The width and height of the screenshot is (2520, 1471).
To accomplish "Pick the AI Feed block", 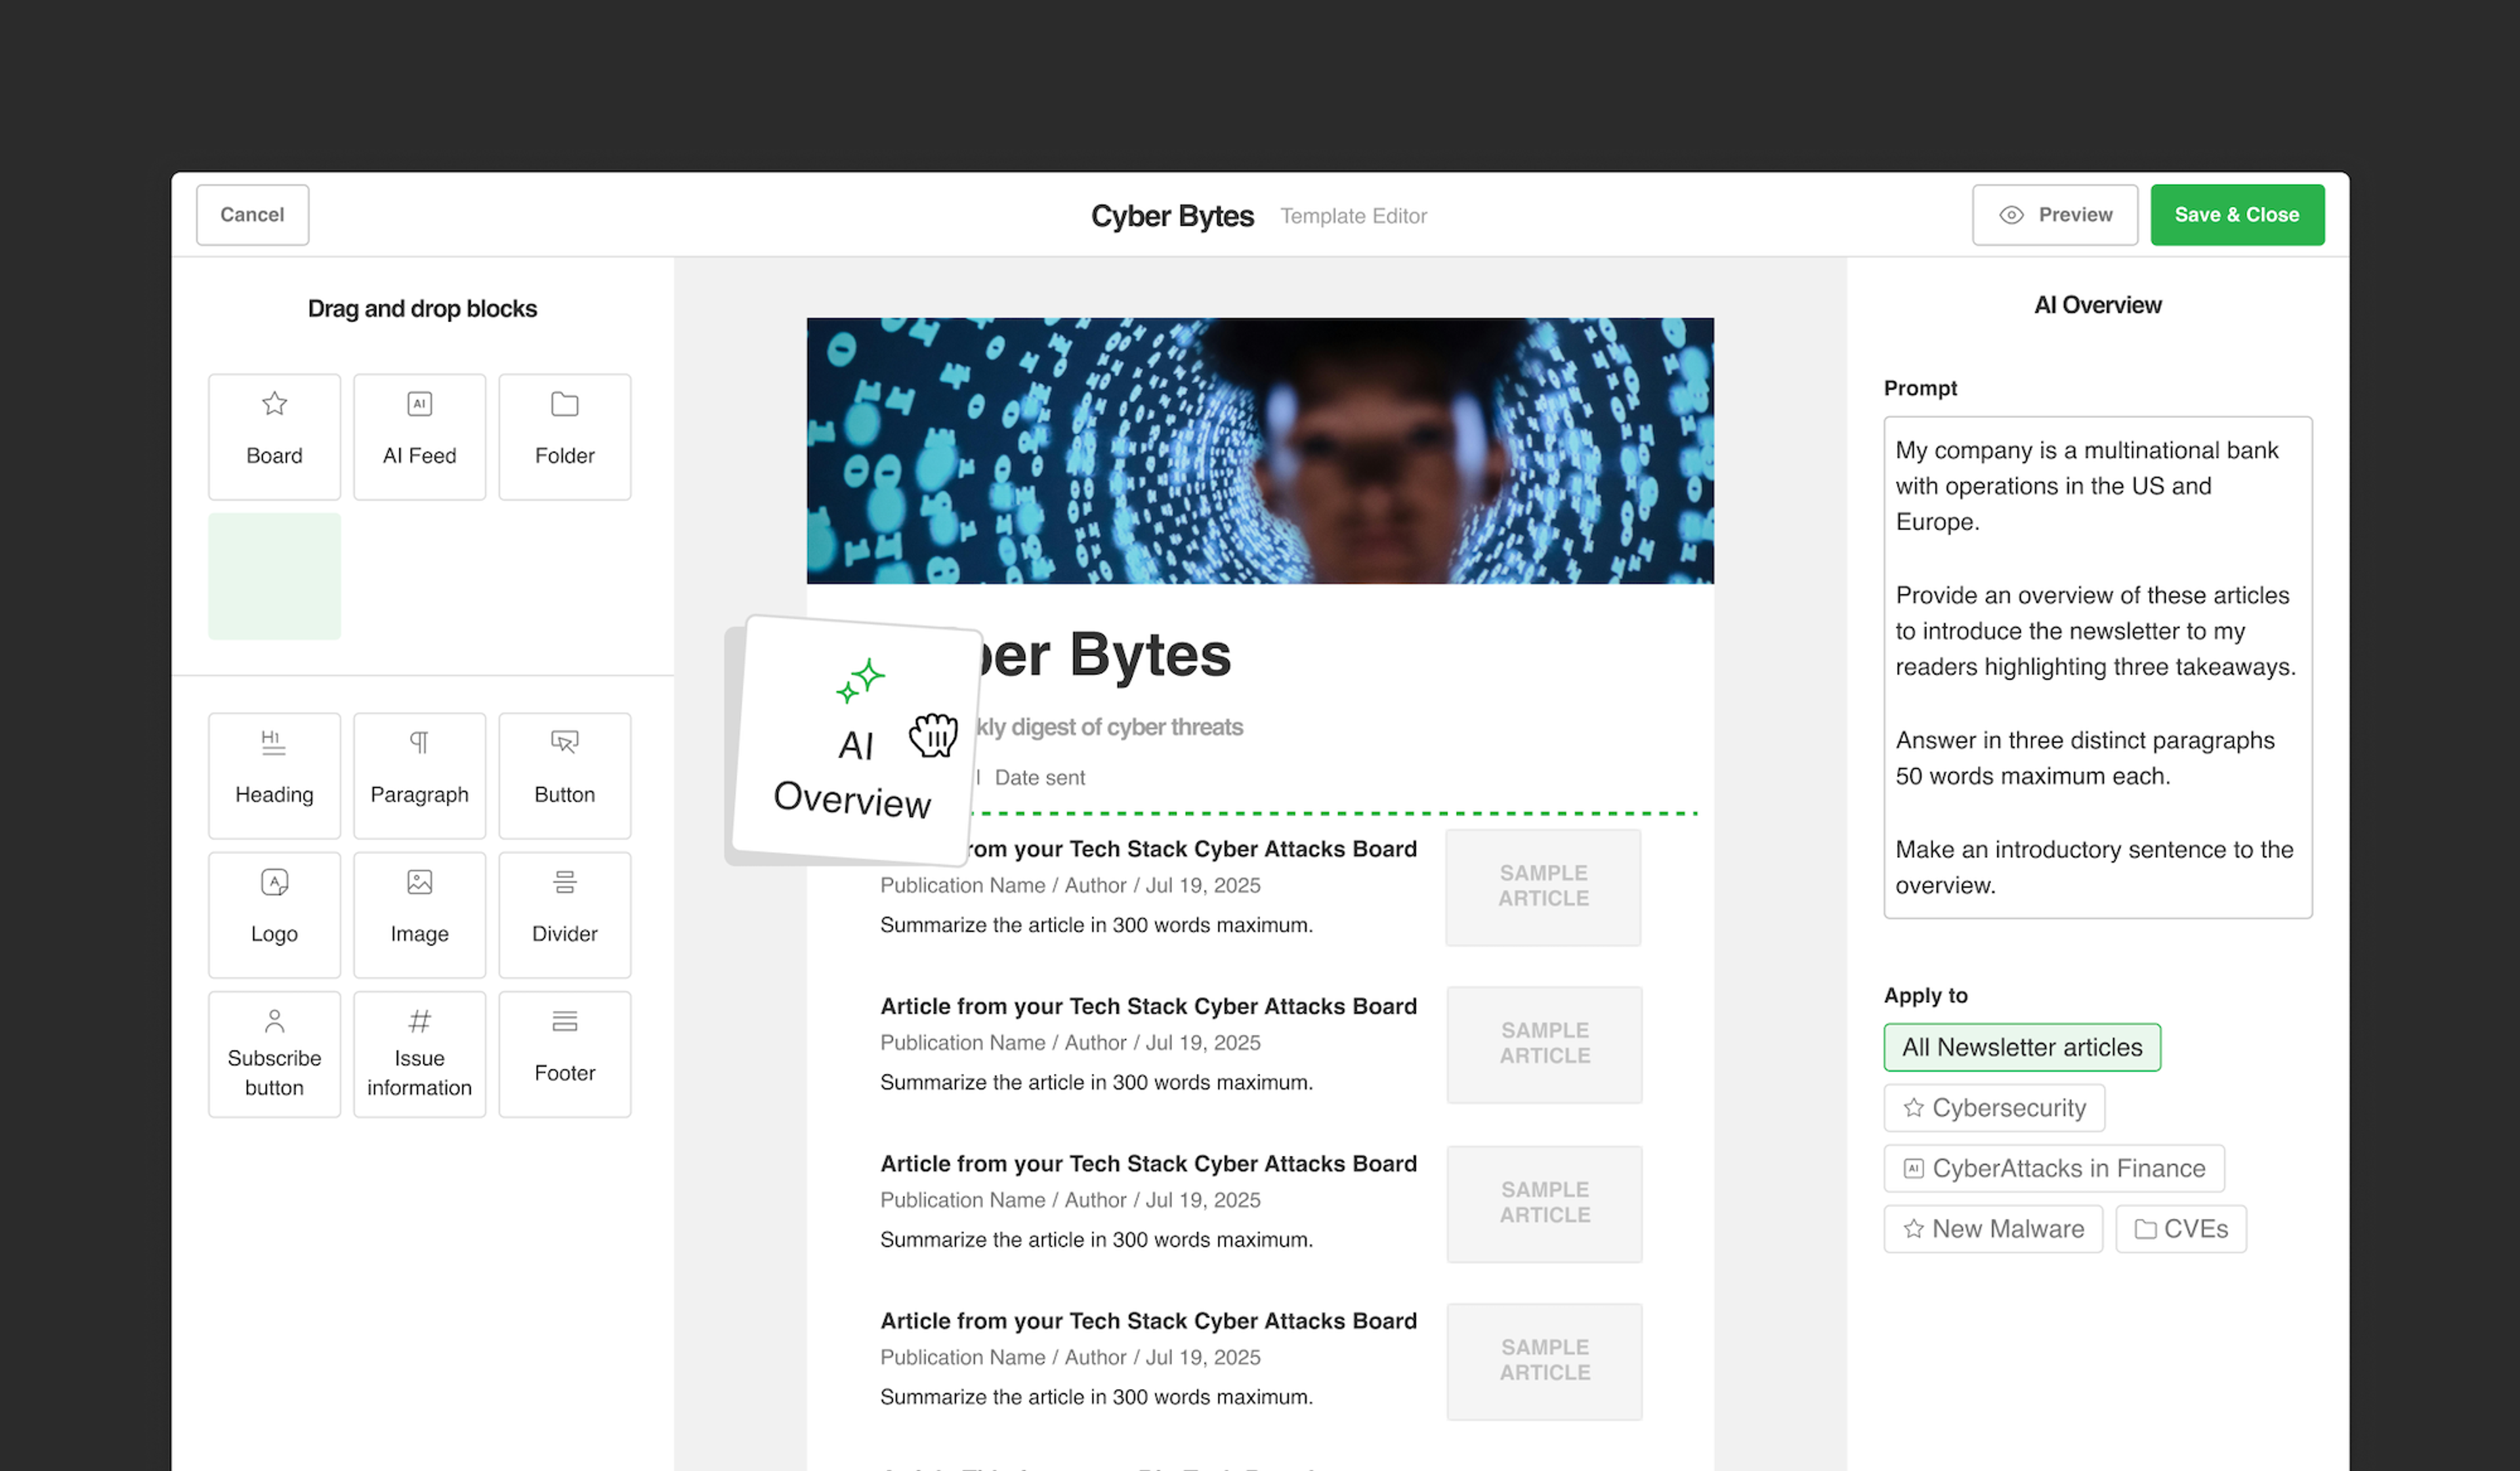I will (x=419, y=437).
